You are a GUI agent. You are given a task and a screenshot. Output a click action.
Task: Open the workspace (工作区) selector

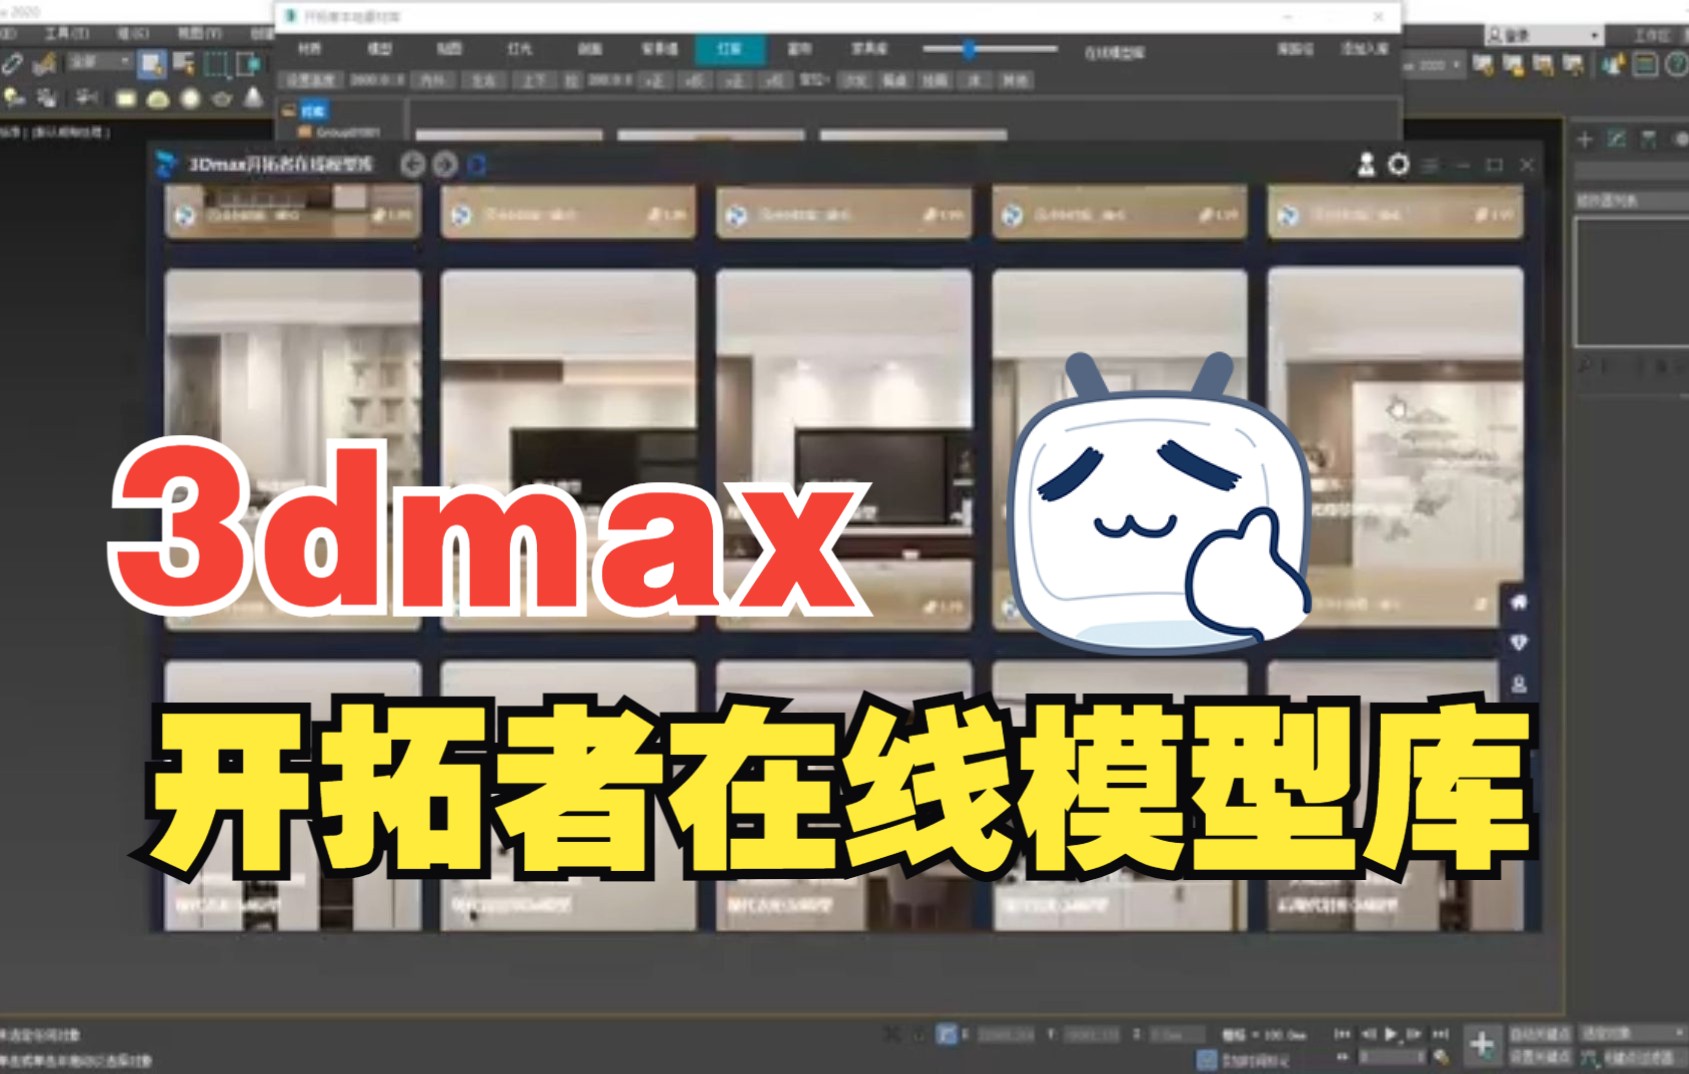point(1653,35)
